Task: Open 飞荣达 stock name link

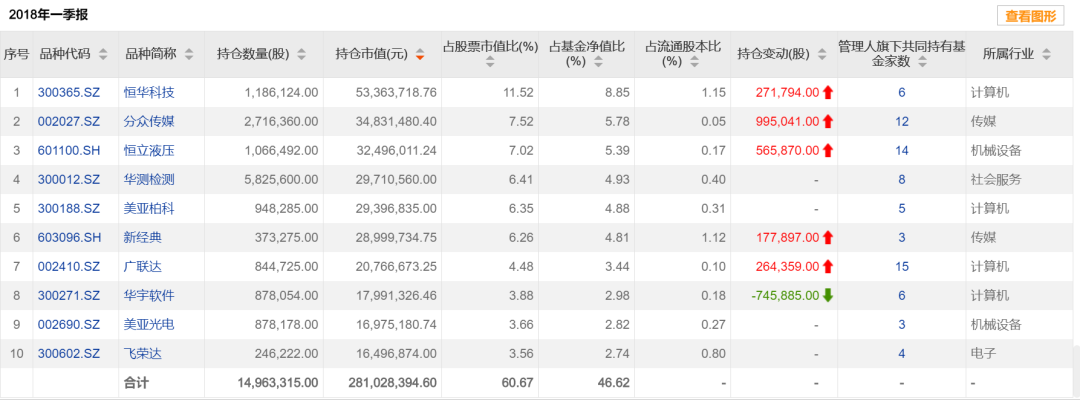Action: (x=143, y=354)
